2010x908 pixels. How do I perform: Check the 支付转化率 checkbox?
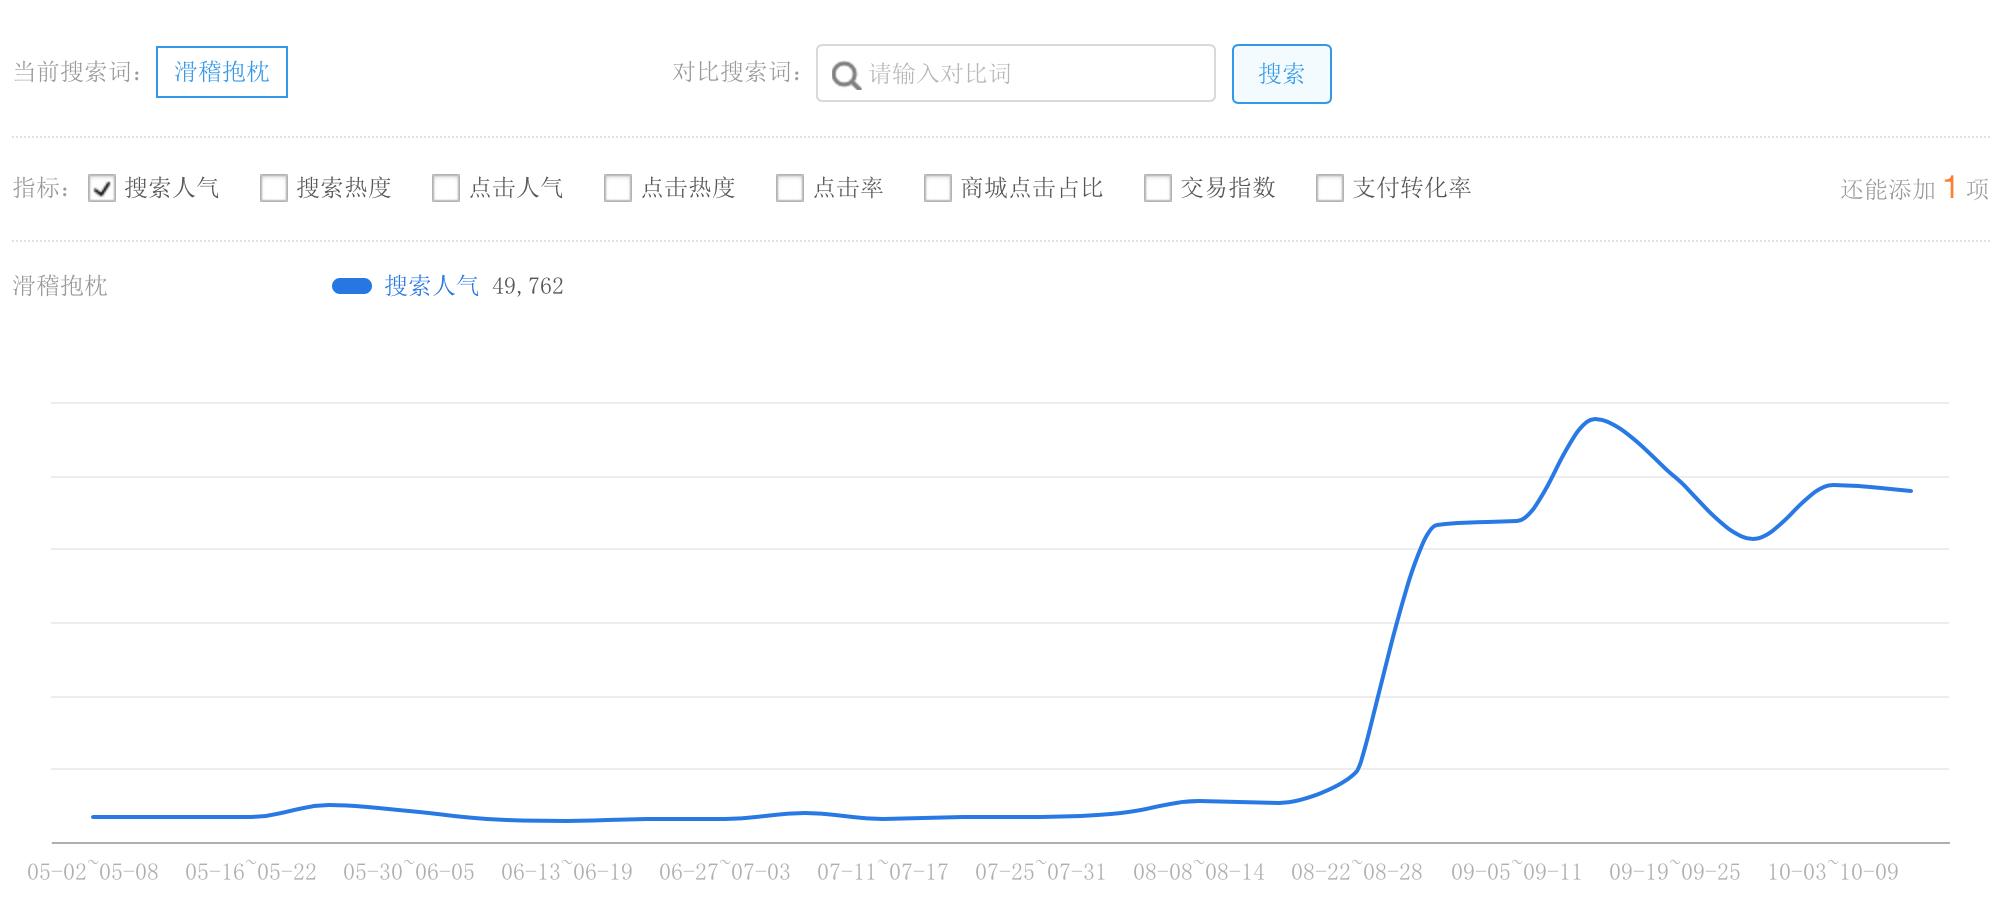tap(1330, 188)
